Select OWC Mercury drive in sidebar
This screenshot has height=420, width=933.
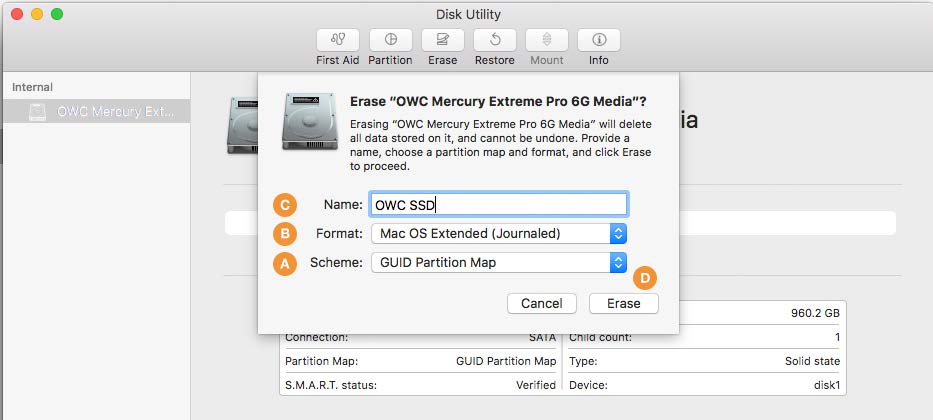(x=115, y=112)
